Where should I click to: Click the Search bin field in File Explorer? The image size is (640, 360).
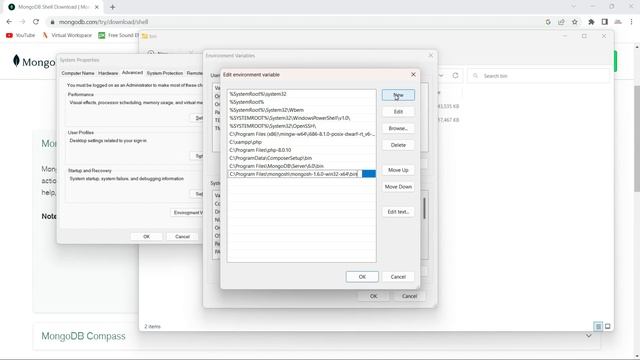click(x=539, y=76)
